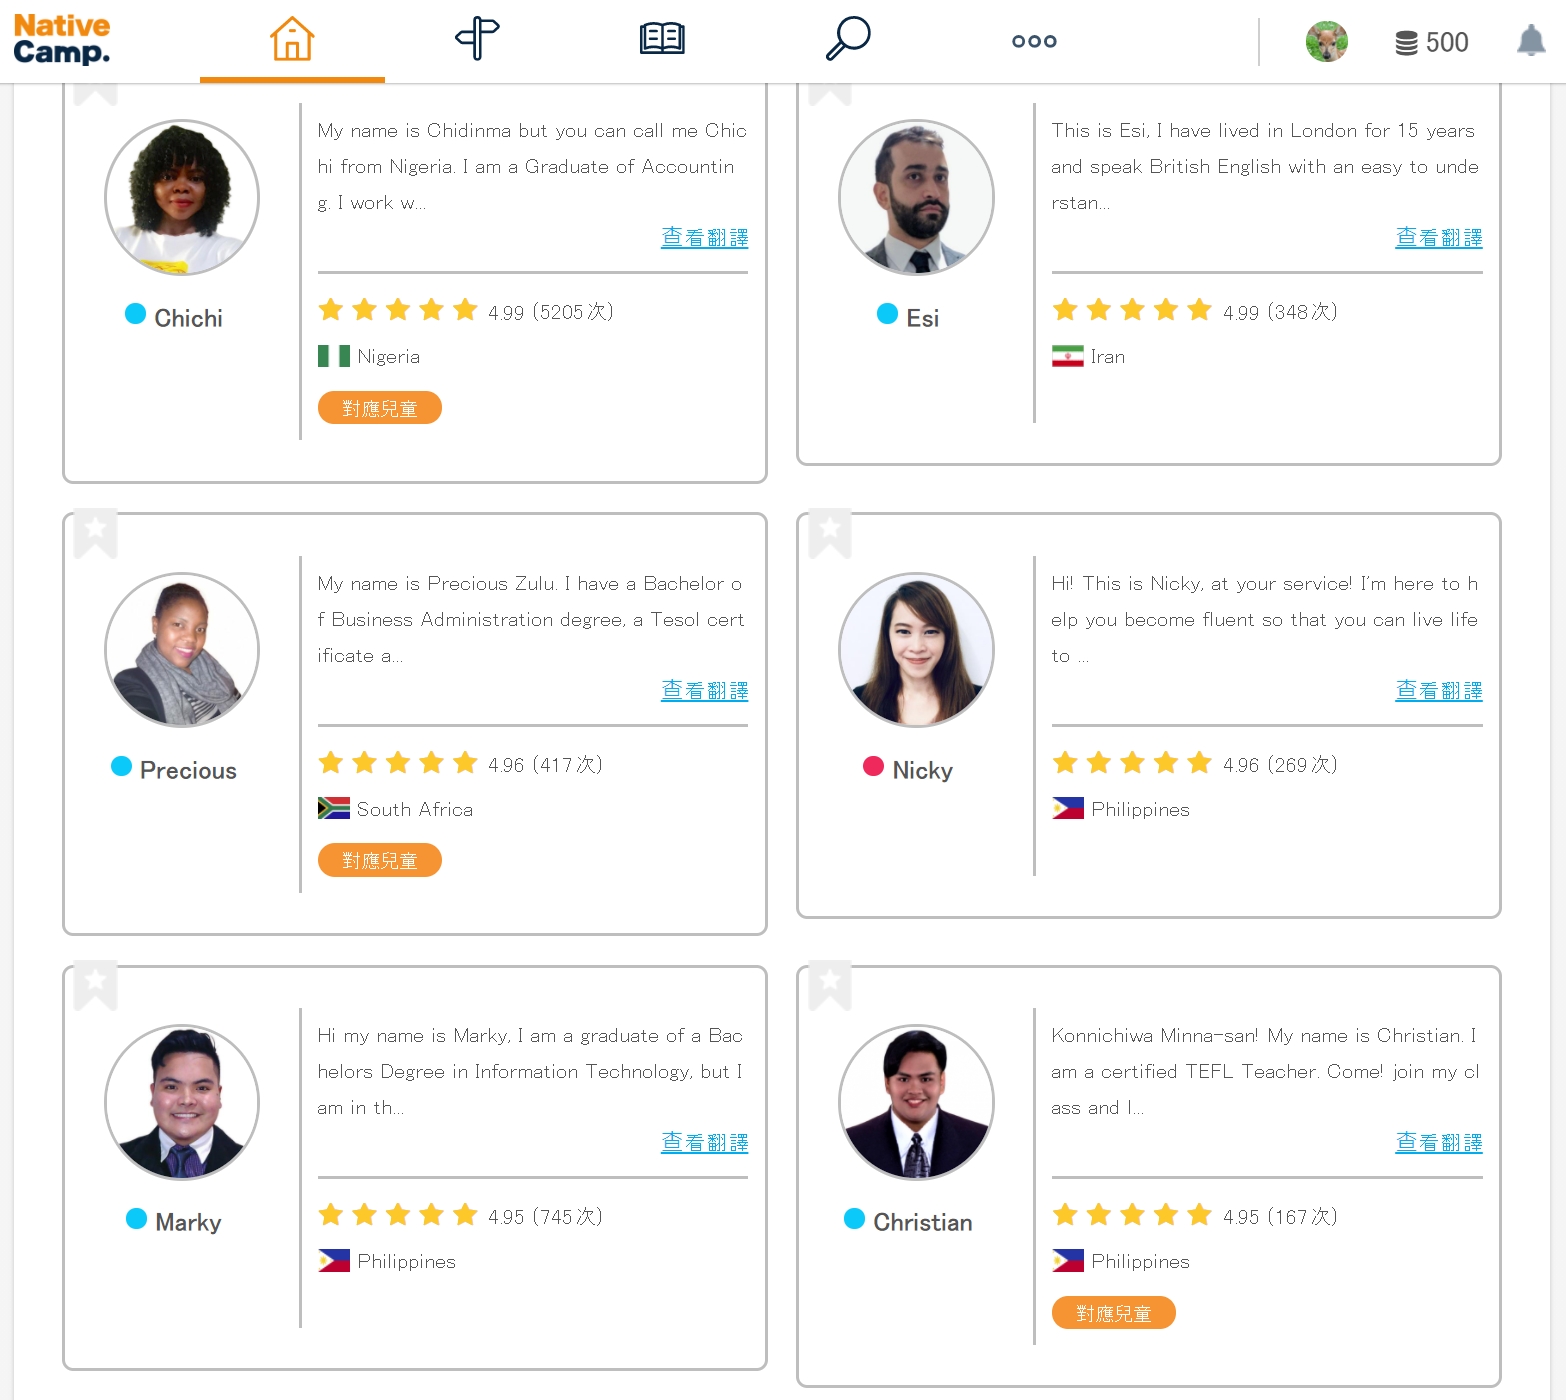View translation of Chichi's introduction
The width and height of the screenshot is (1566, 1400).
[704, 238]
